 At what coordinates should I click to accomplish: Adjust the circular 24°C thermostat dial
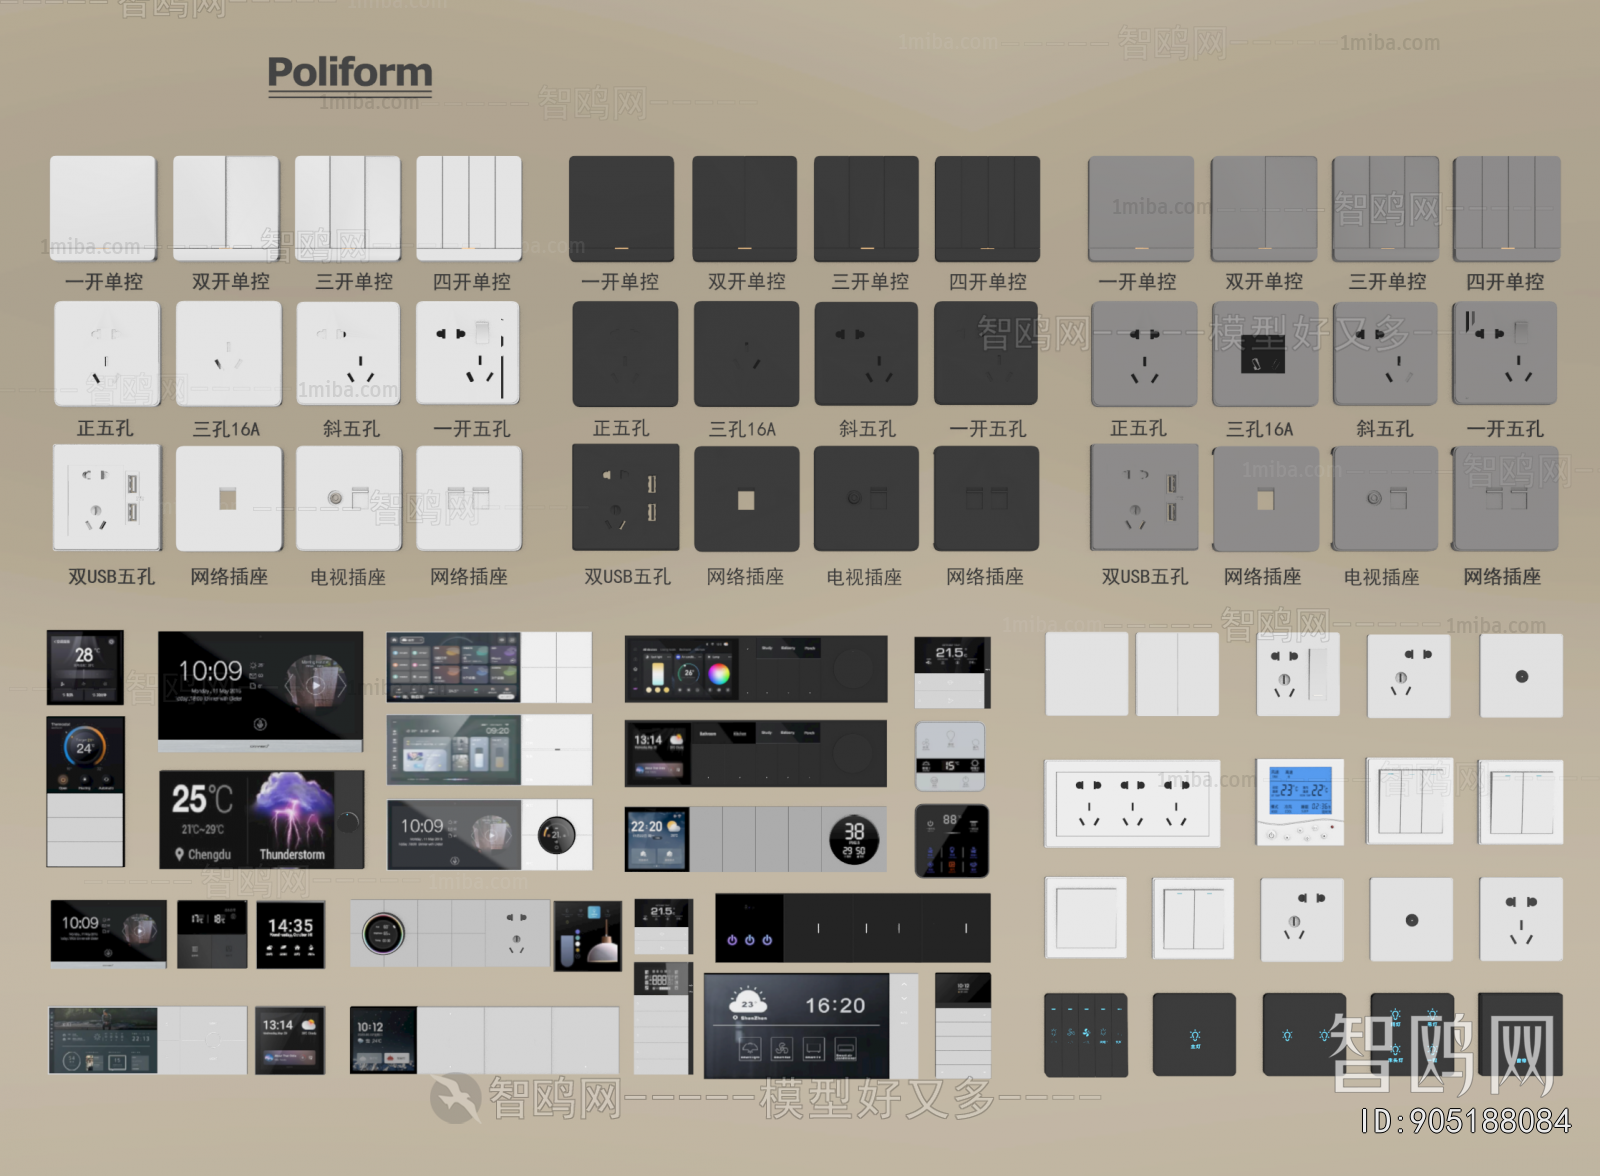click(x=85, y=745)
